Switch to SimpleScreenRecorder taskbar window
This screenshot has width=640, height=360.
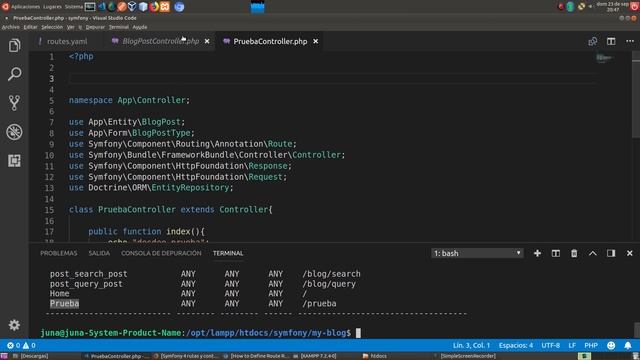[x=467, y=356]
